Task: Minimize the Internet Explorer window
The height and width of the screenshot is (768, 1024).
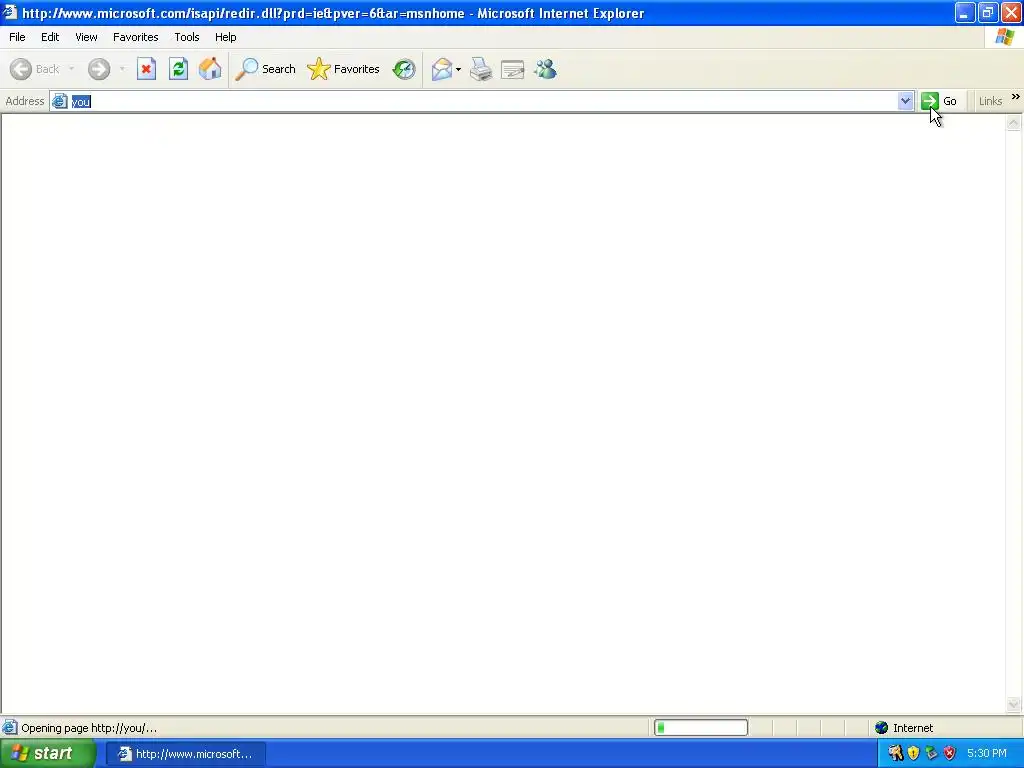Action: (965, 12)
